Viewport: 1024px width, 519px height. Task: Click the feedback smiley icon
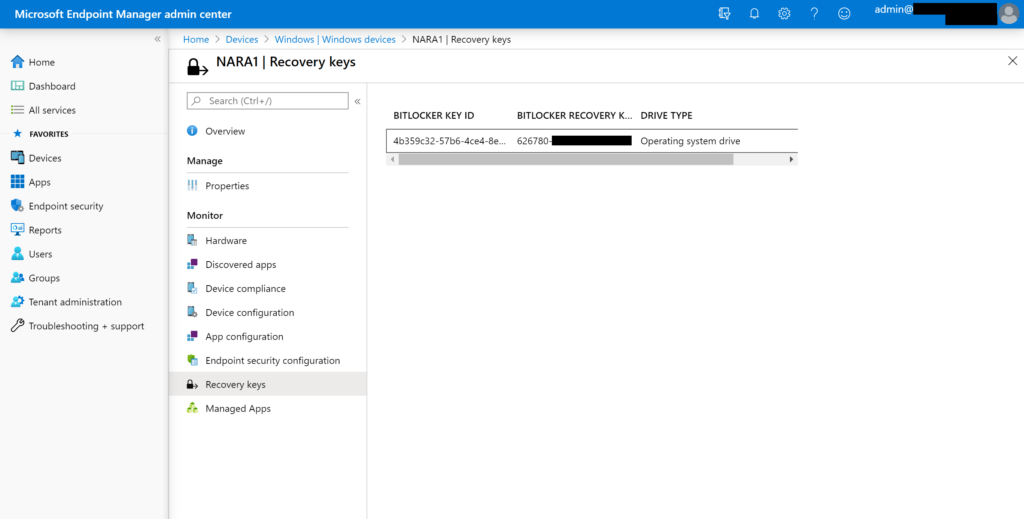pyautogui.click(x=844, y=14)
